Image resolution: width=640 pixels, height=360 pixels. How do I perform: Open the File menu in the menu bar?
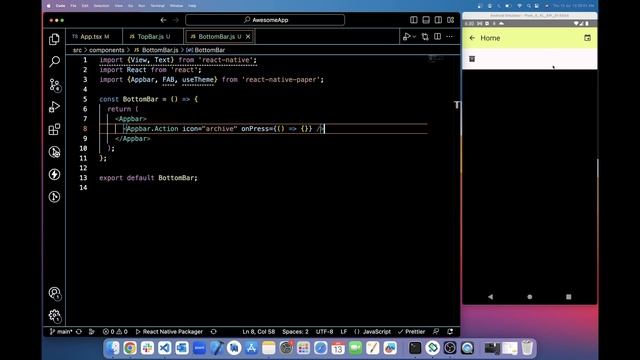click(73, 6)
